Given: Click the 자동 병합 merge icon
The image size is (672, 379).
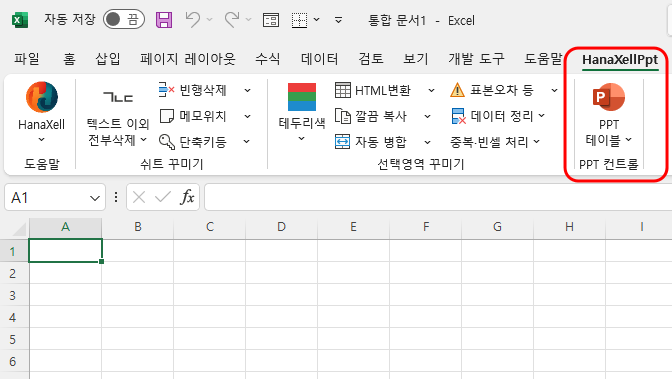Looking at the screenshot, I should pyautogui.click(x=342, y=141).
